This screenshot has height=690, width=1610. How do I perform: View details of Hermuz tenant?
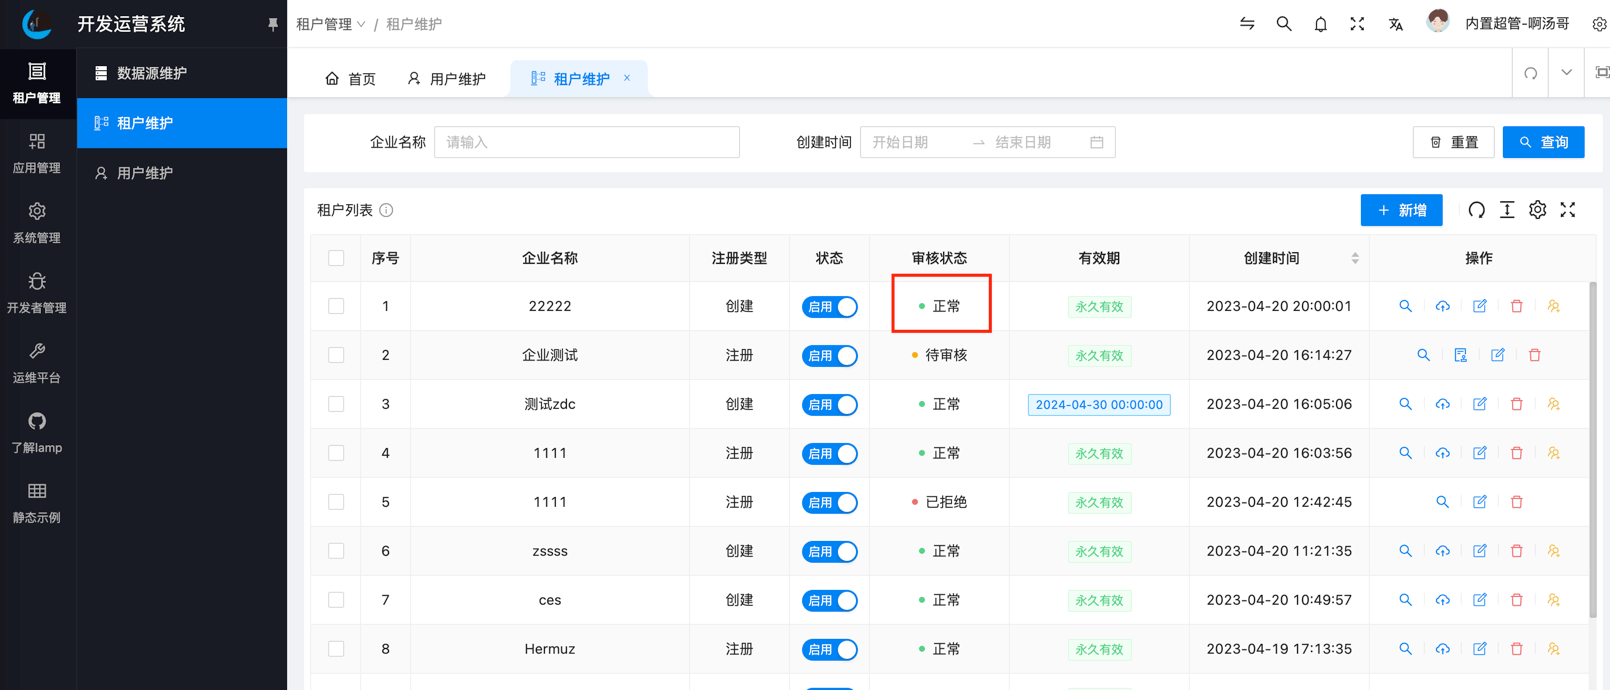[x=1405, y=649]
